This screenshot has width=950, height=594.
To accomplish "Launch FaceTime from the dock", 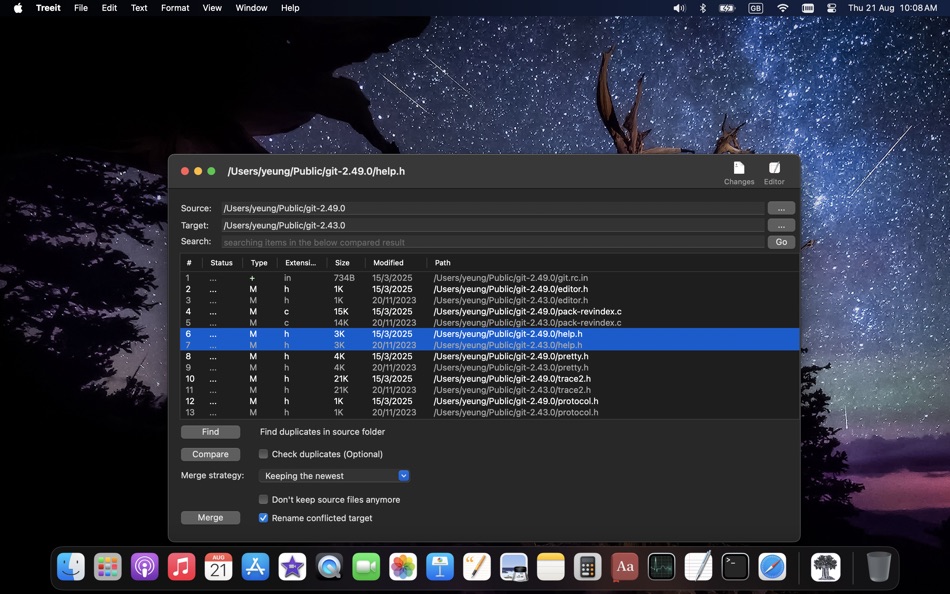I will [366, 567].
